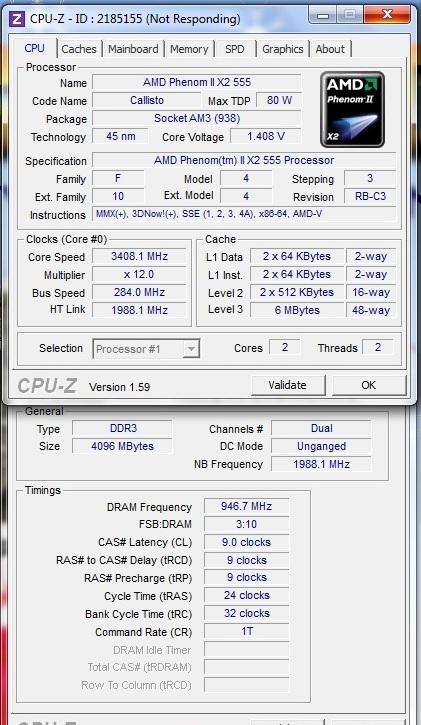
Task: Minimize the CPU-Z window
Action: coord(323,15)
